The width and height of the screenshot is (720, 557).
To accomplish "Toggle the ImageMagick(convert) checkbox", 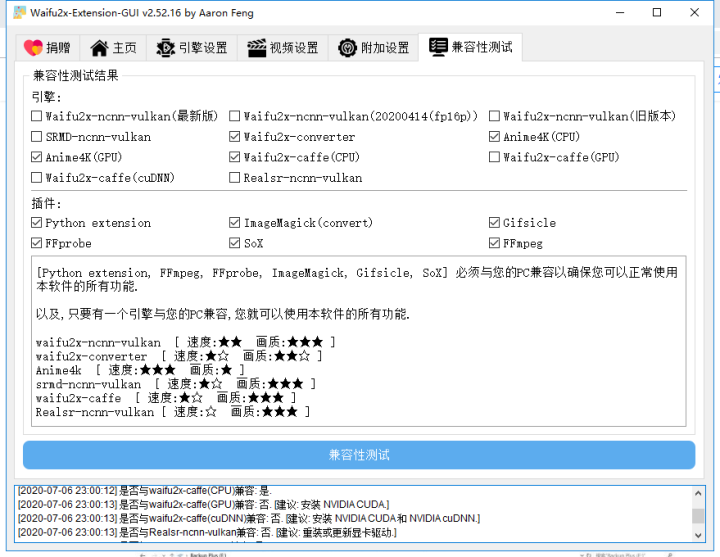I will coord(234,223).
